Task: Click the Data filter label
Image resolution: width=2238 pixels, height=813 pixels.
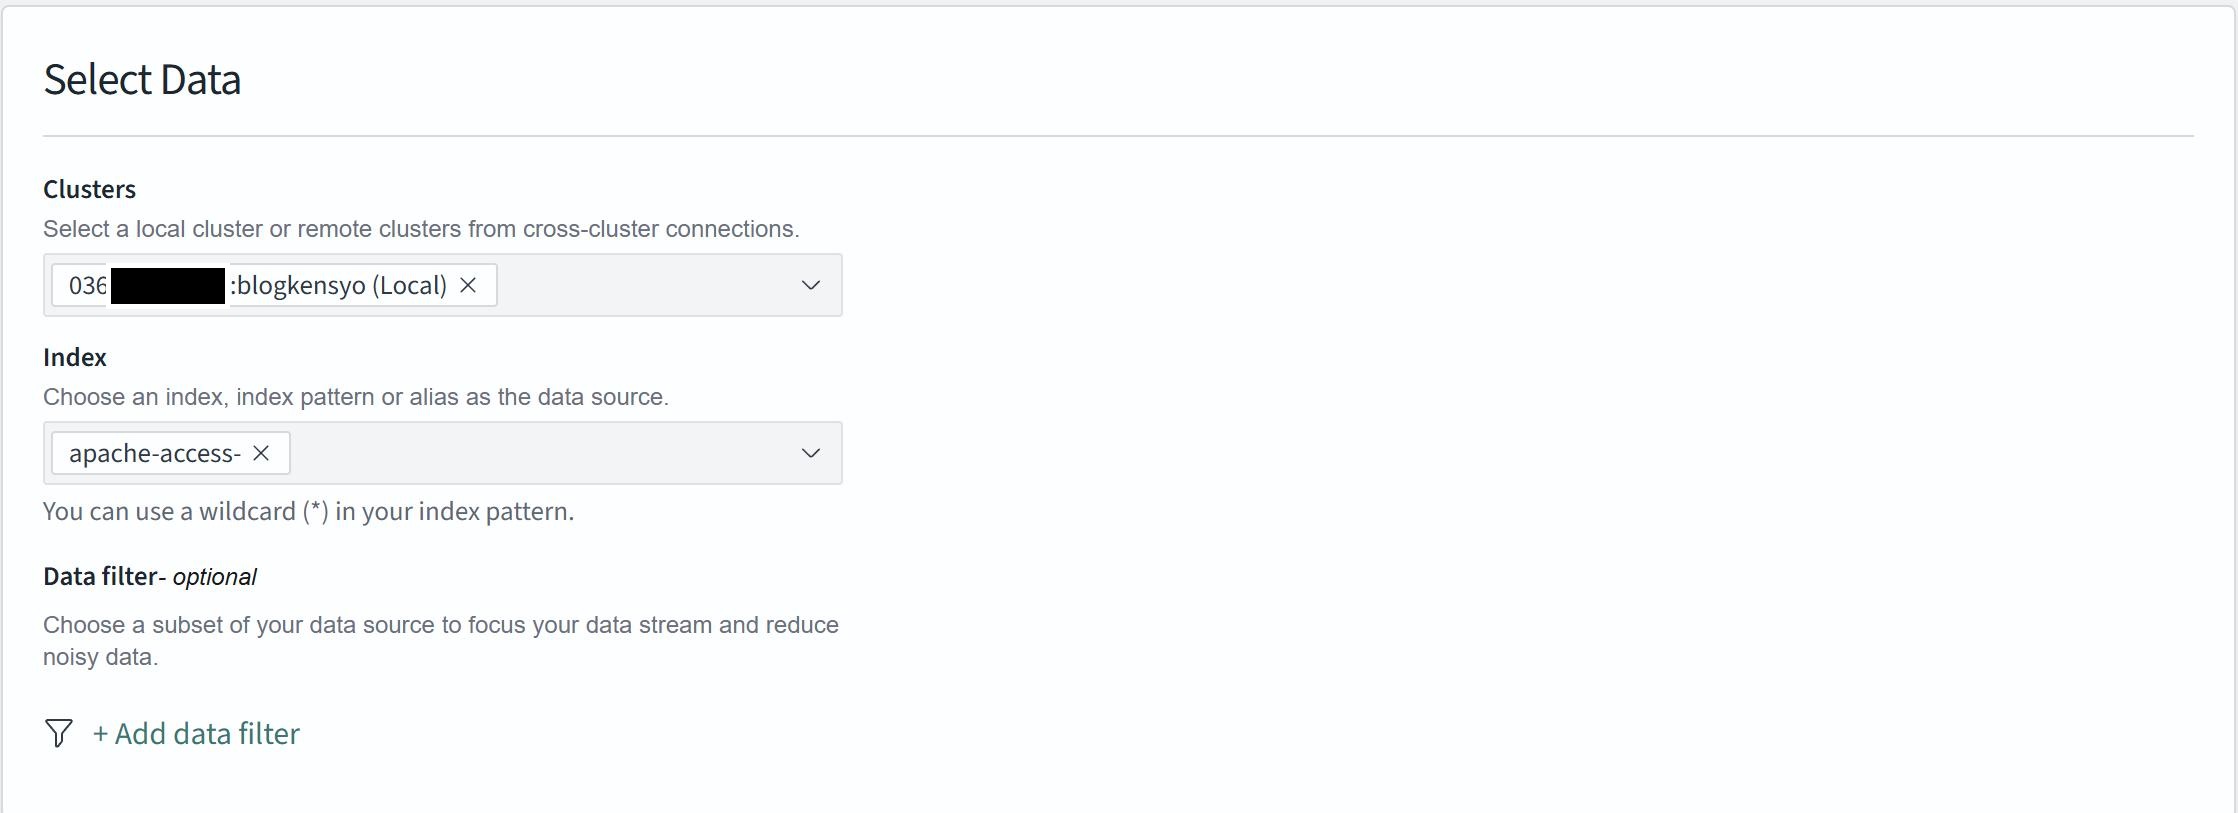Action: [100, 576]
